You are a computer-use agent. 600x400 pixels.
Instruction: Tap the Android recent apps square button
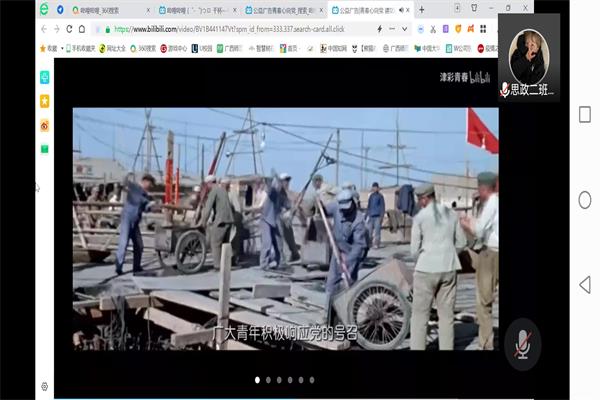click(x=585, y=114)
